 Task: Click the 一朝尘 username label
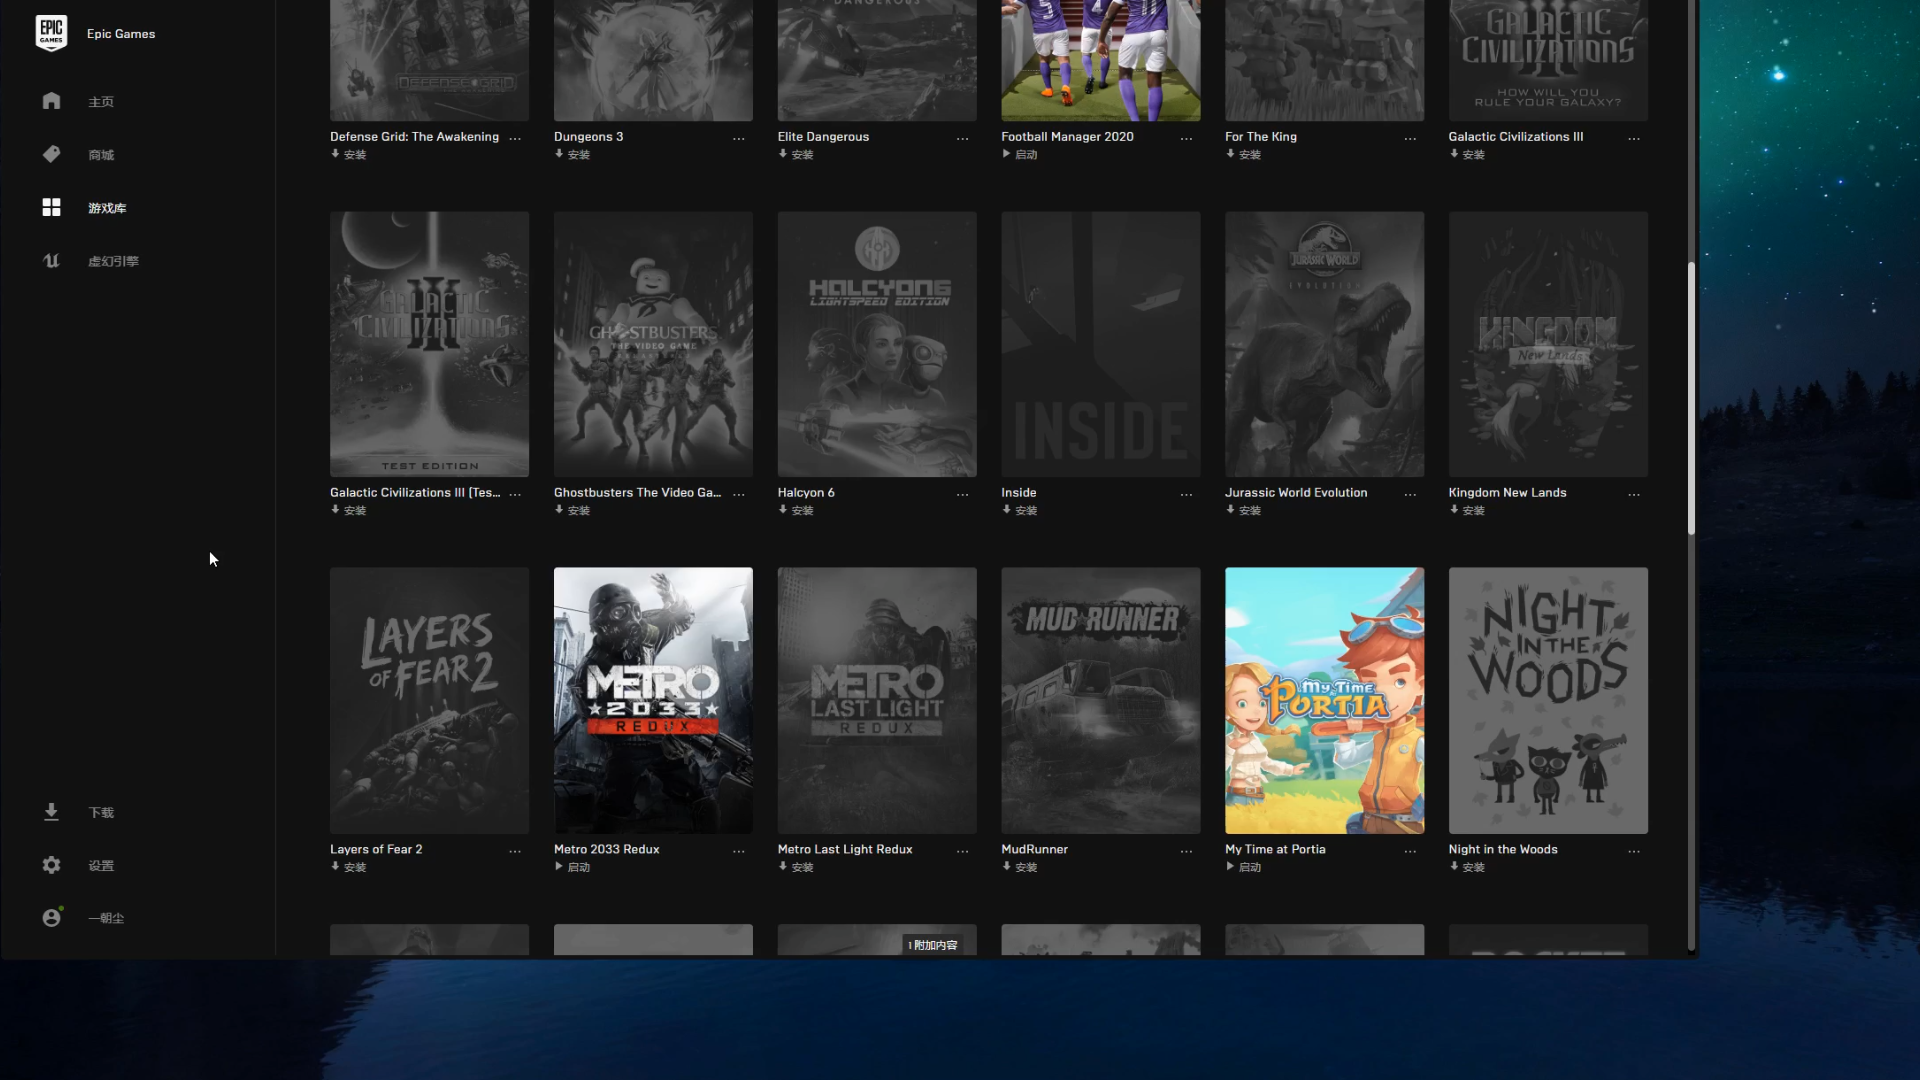106,918
